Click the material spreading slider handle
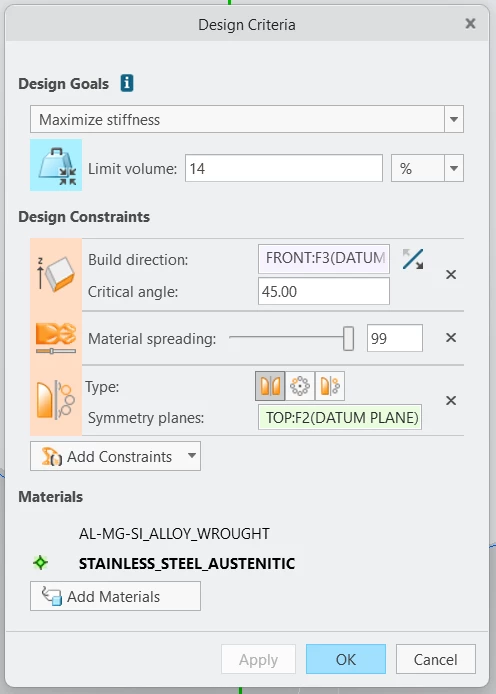This screenshot has height=694, width=496. coord(349,339)
